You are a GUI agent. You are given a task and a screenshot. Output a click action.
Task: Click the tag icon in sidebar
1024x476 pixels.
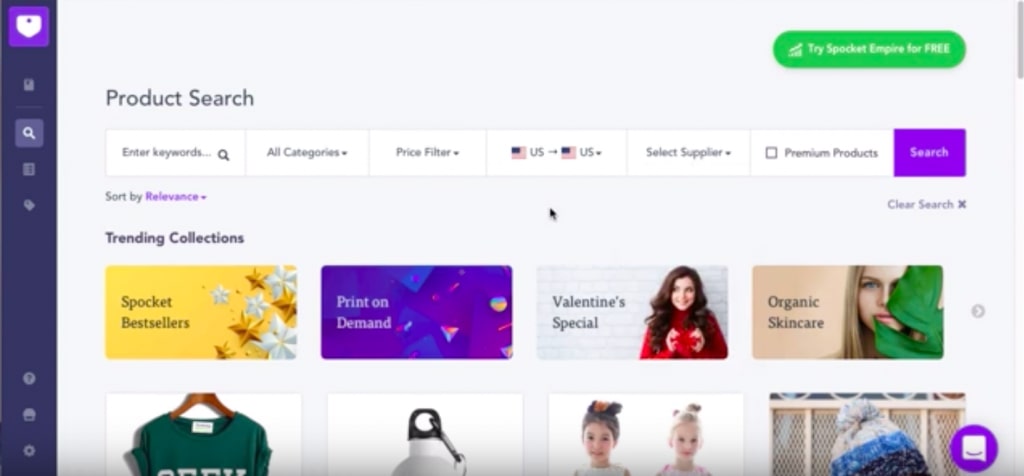point(29,205)
